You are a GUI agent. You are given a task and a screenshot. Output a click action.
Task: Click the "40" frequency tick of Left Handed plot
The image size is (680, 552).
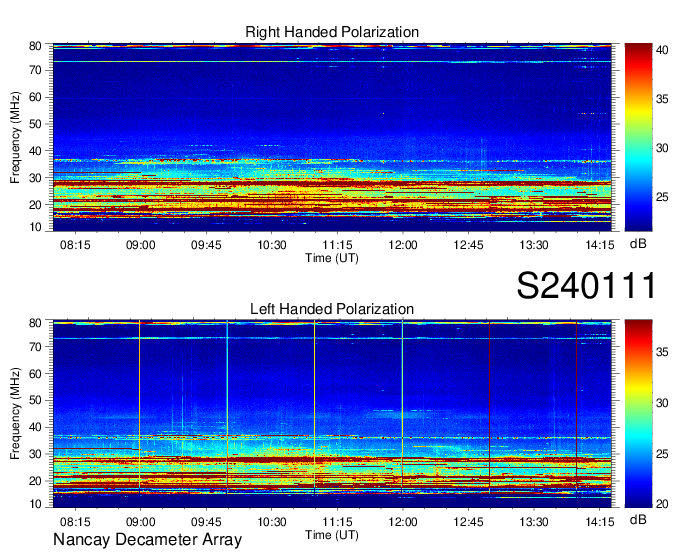(35, 428)
